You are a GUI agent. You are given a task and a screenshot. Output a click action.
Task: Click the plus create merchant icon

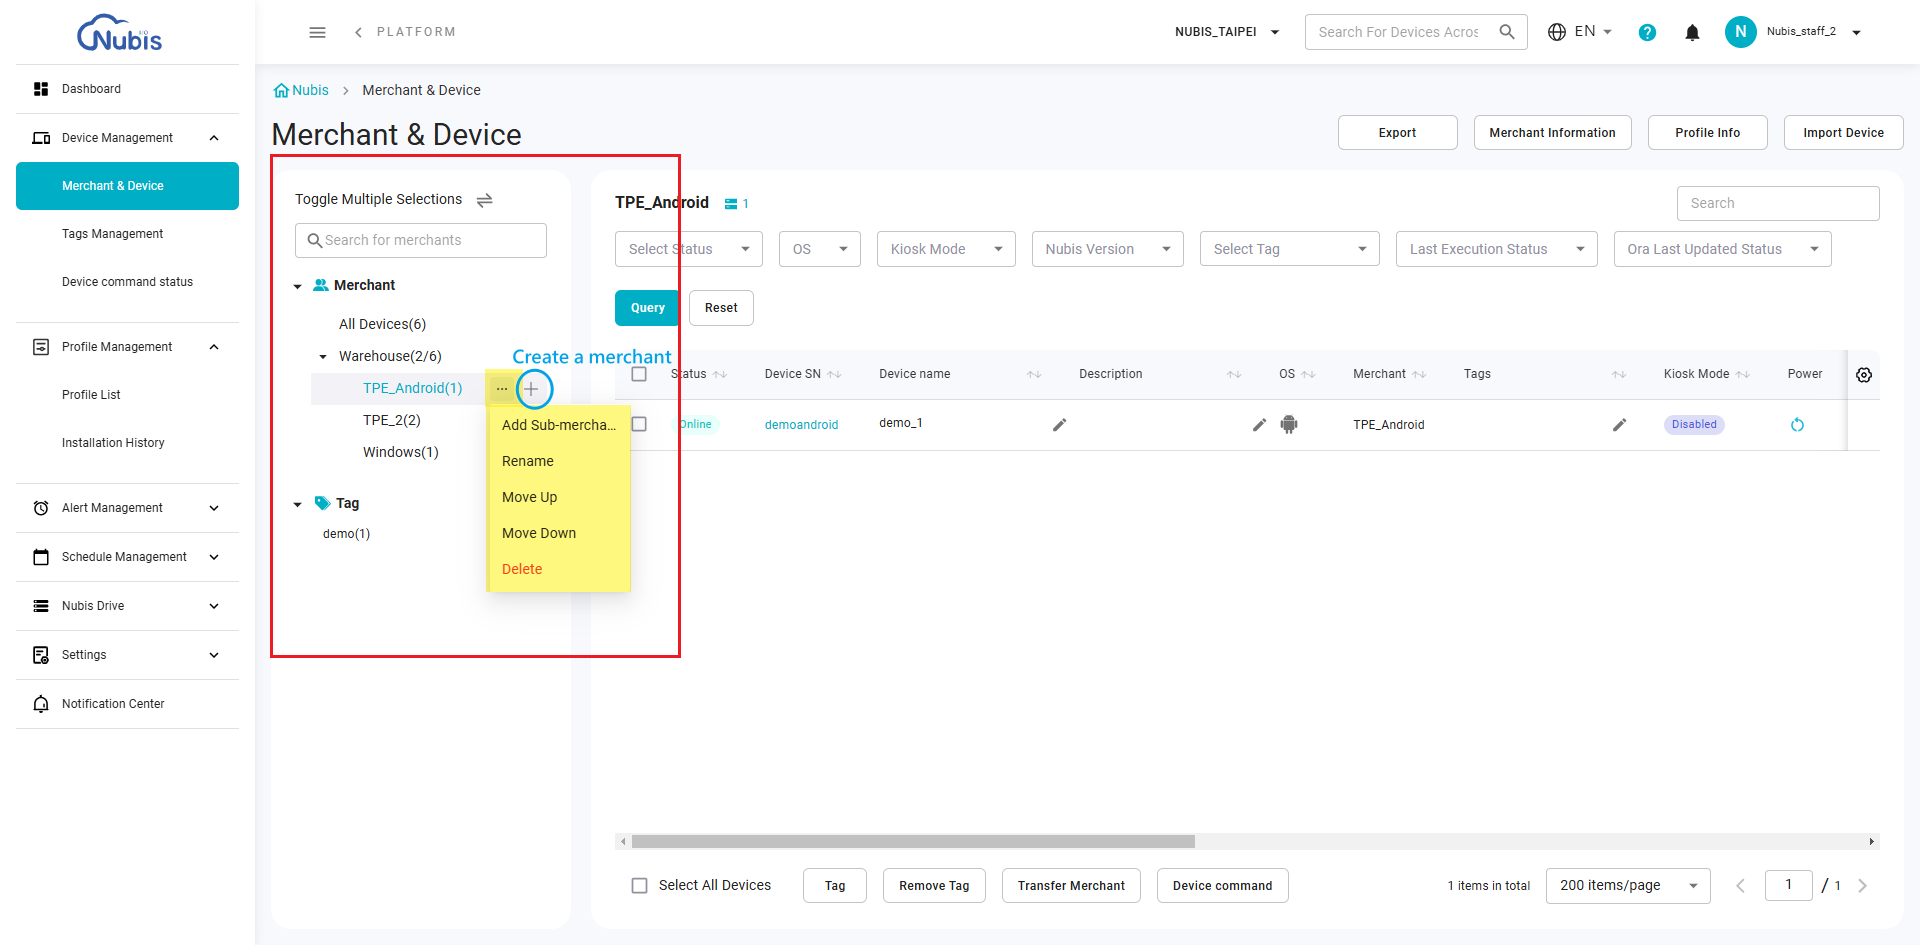[x=532, y=388]
